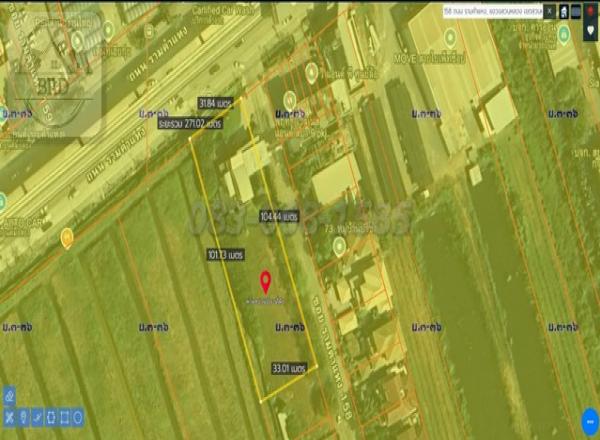Select the circle drawing tool
The image size is (600, 440).
(x=77, y=417)
